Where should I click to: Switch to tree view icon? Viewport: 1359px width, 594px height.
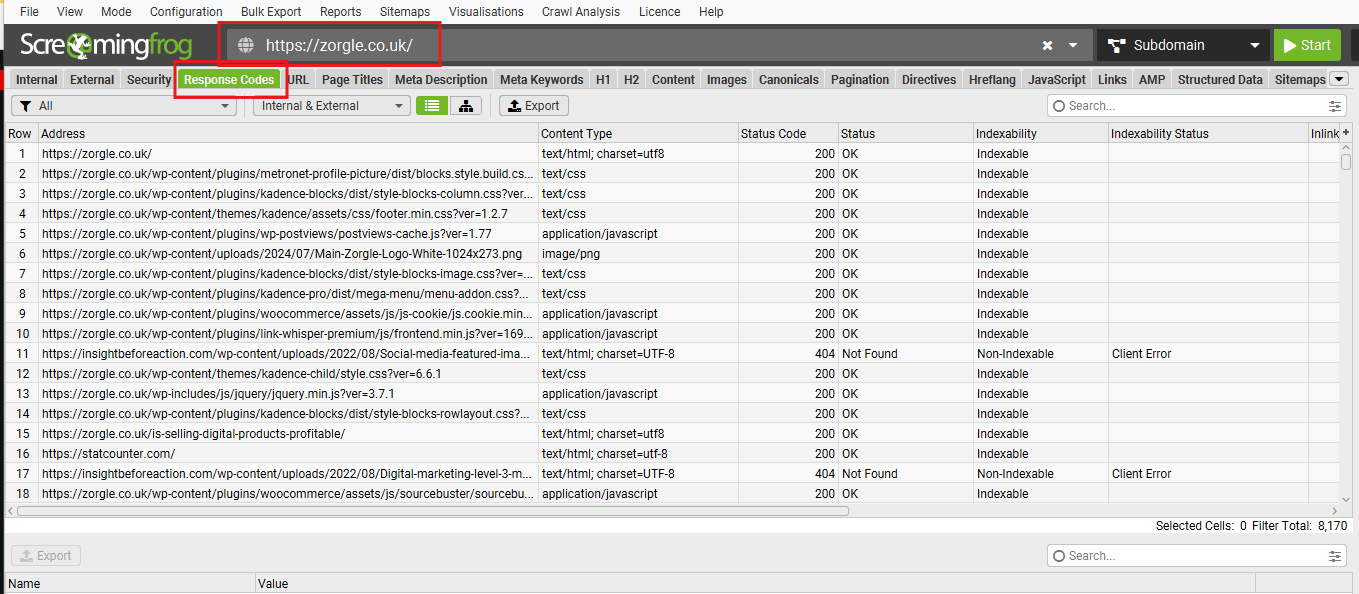point(466,105)
